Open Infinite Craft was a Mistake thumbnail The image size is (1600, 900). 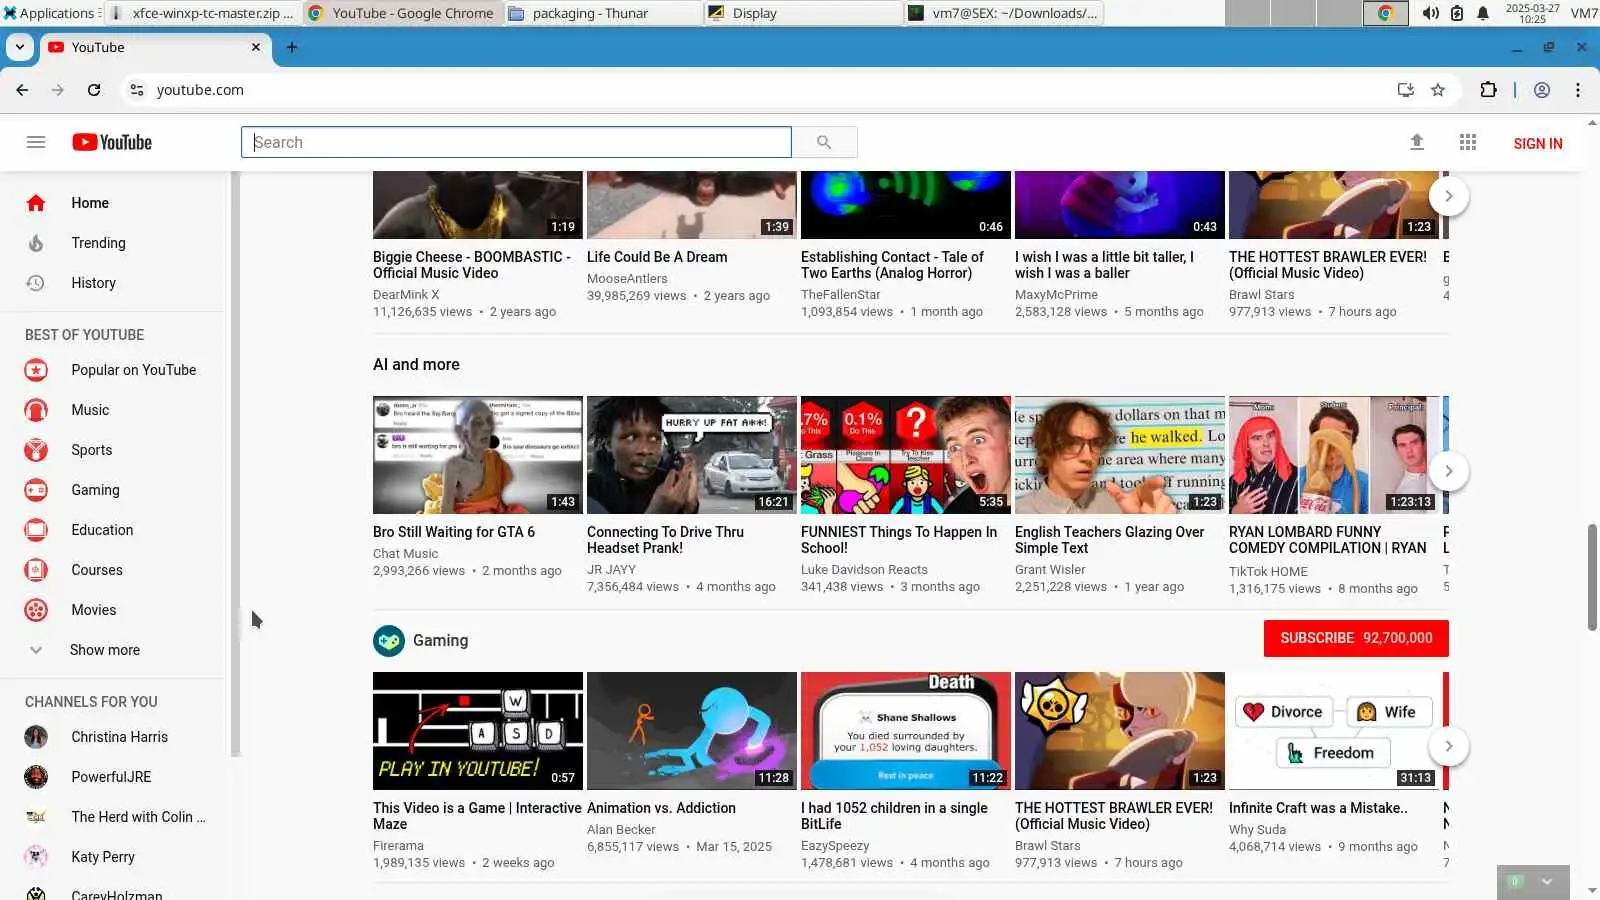[x=1334, y=731]
